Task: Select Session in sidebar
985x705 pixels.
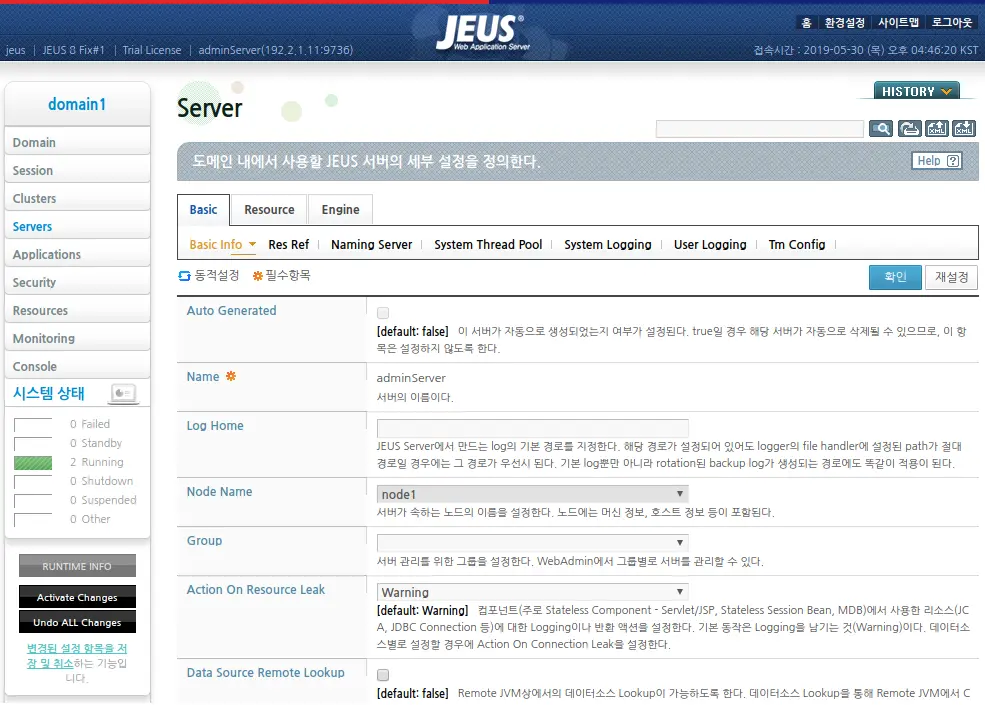Action: pyautogui.click(x=77, y=170)
